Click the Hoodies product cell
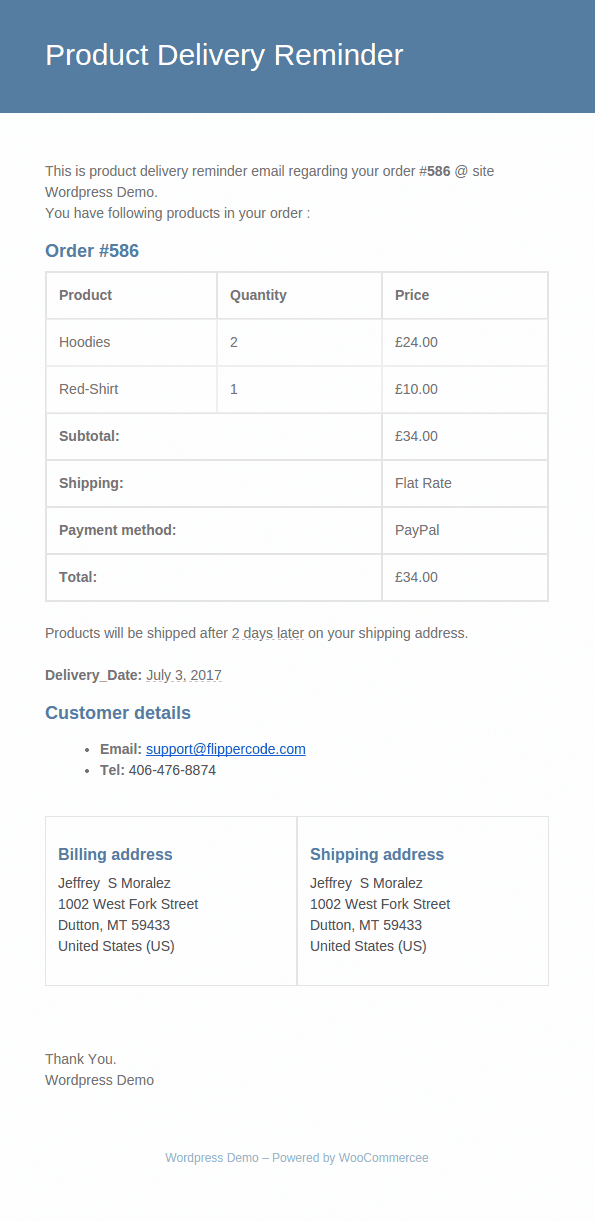595x1222 pixels. [x=131, y=342]
